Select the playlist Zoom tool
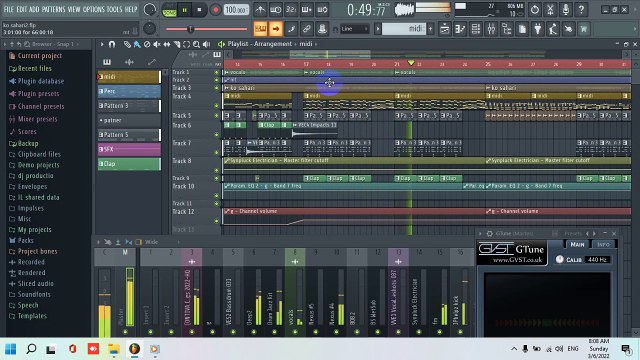Viewport: 640px width, 360px height. tap(196, 44)
